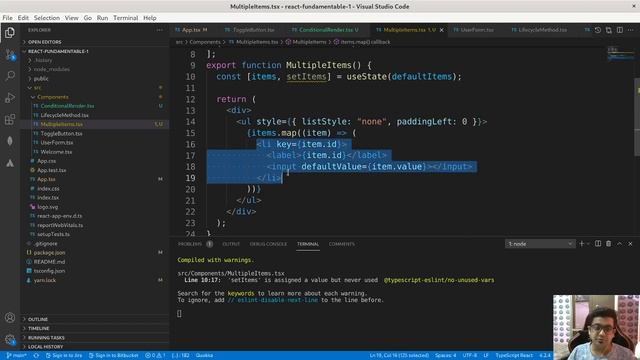Split the editor to the right
This screenshot has height=360, width=640.
coord(620,30)
